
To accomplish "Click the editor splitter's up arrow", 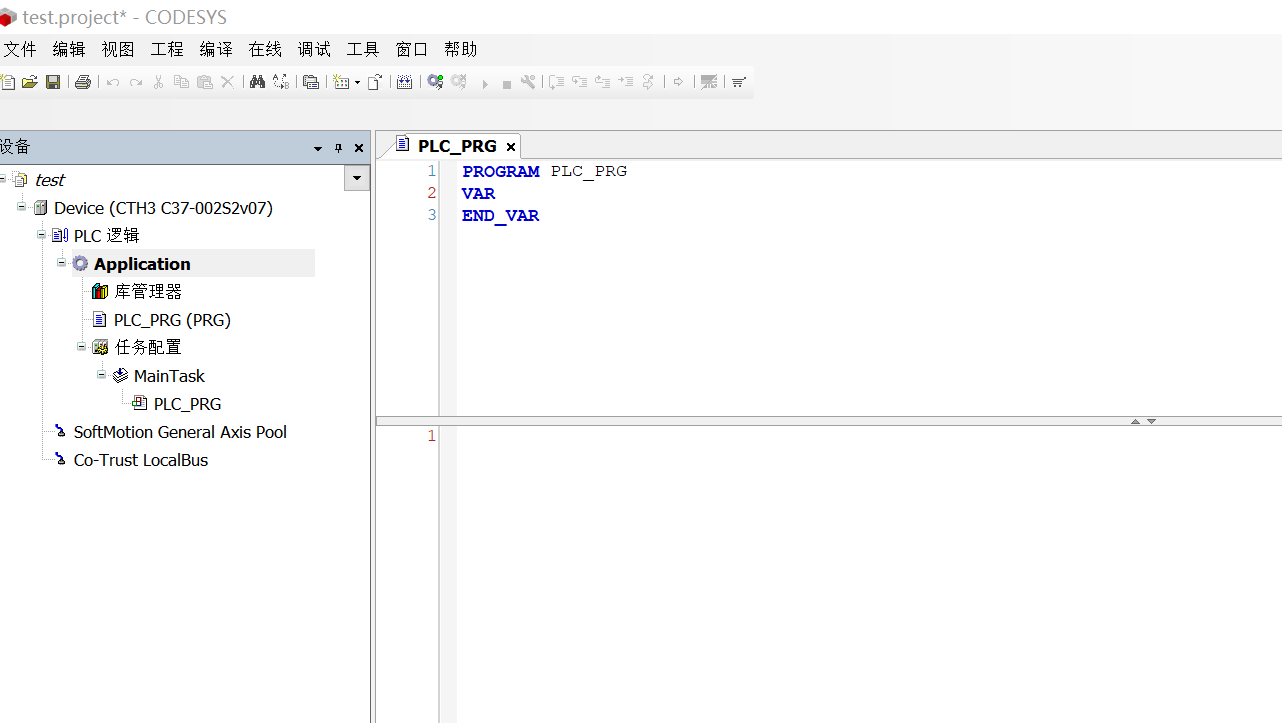I will click(1135, 421).
